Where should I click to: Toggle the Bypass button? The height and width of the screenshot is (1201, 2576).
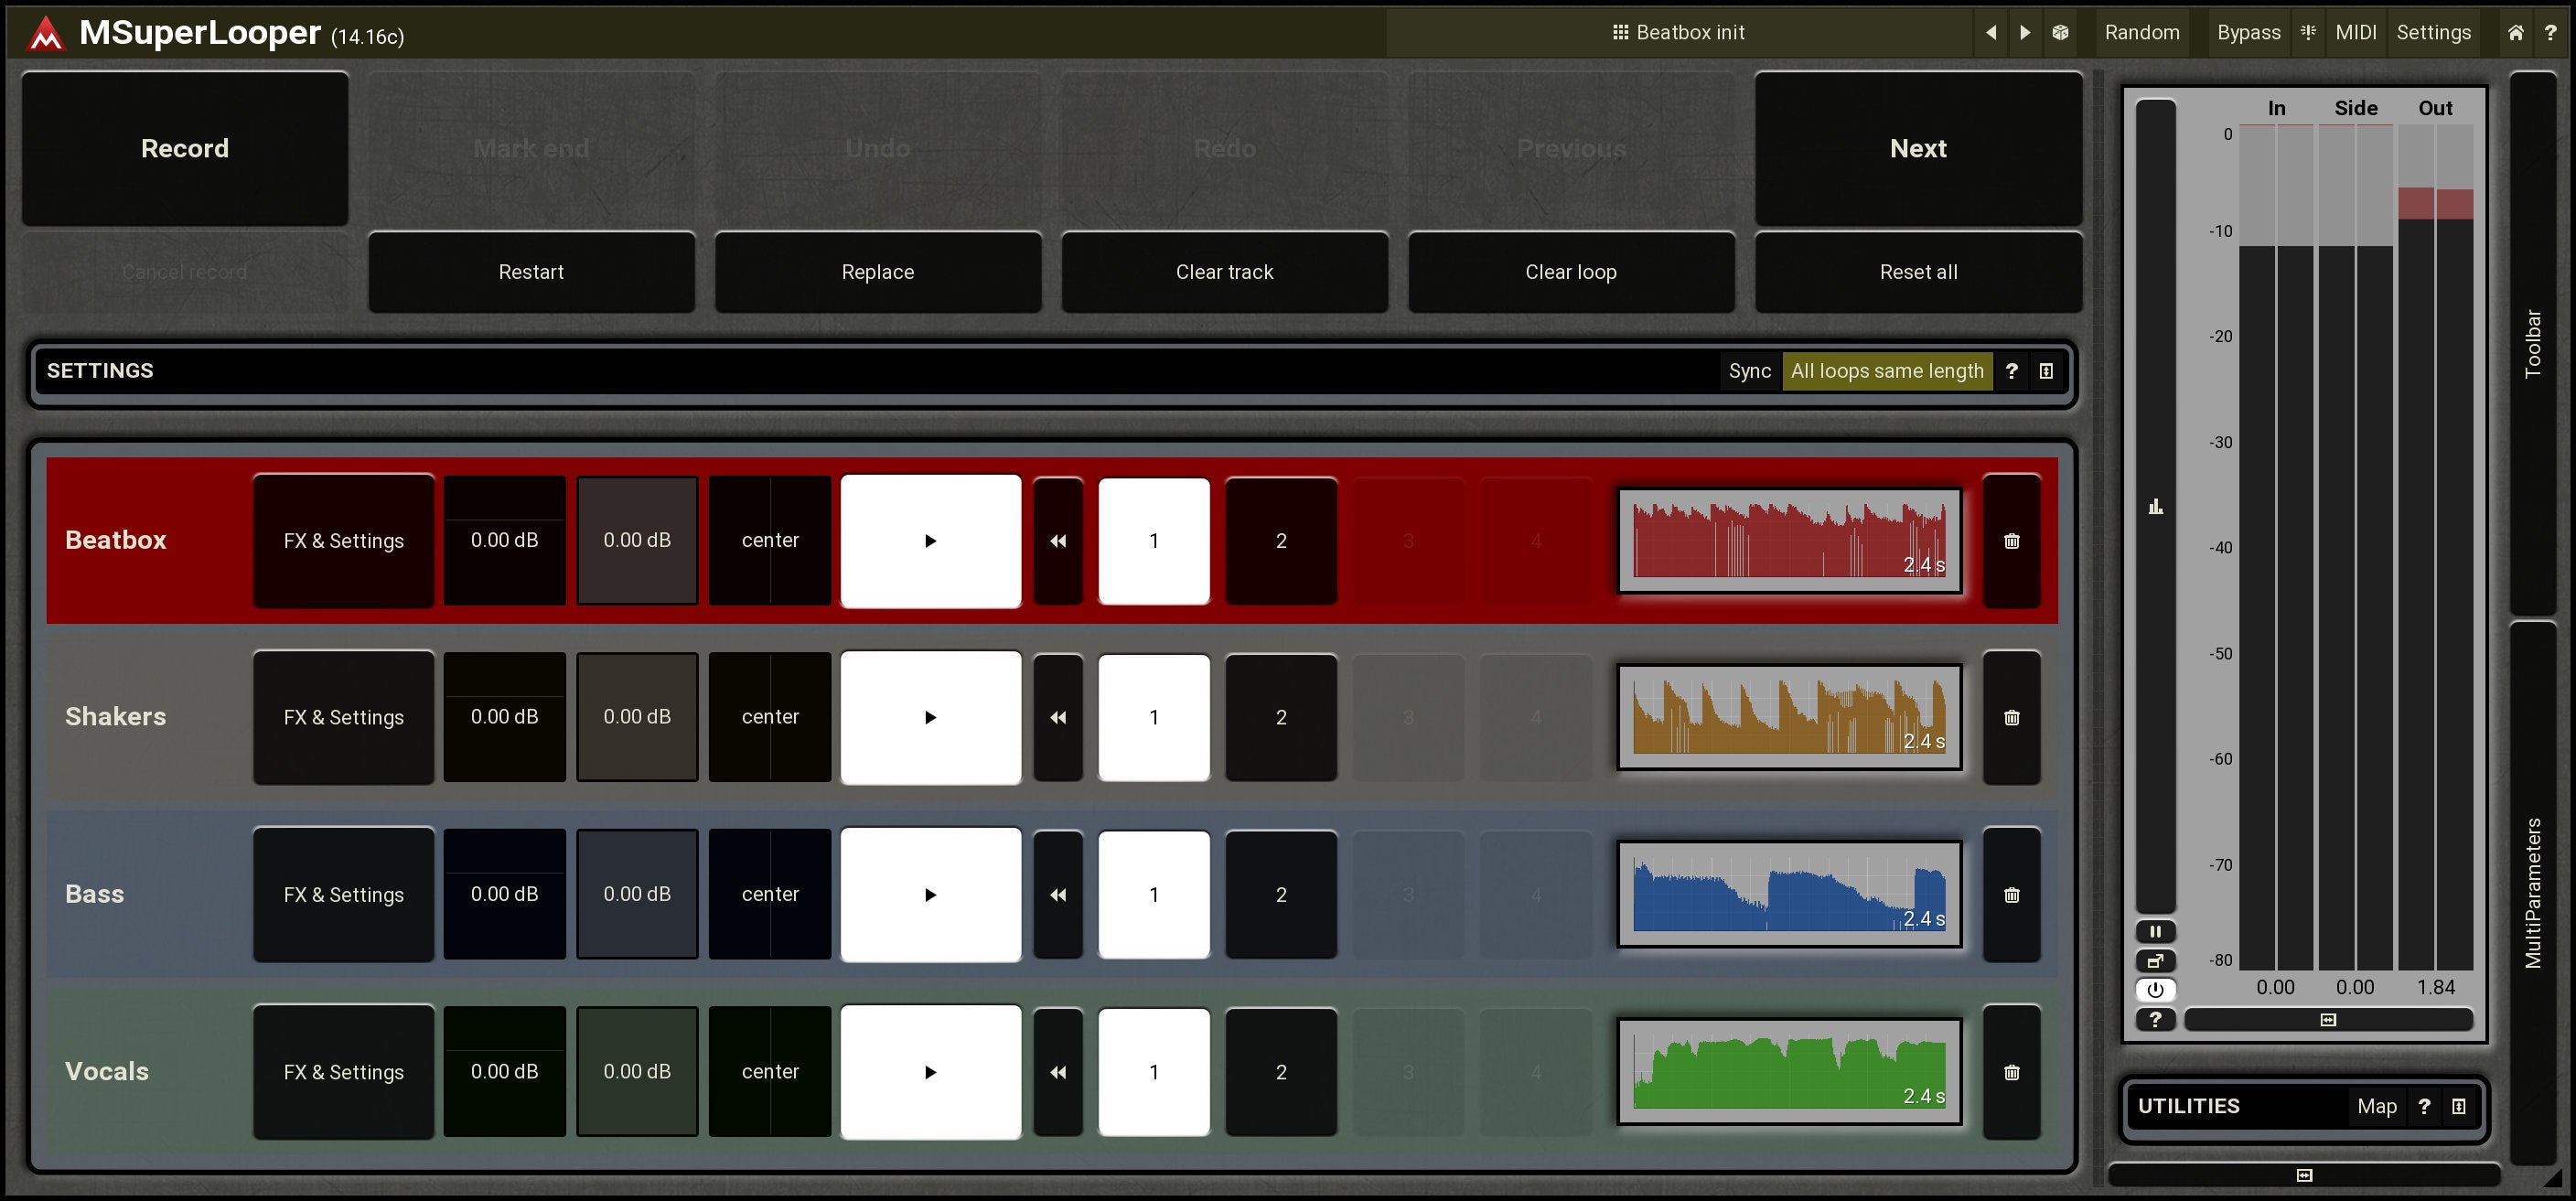[x=2248, y=32]
